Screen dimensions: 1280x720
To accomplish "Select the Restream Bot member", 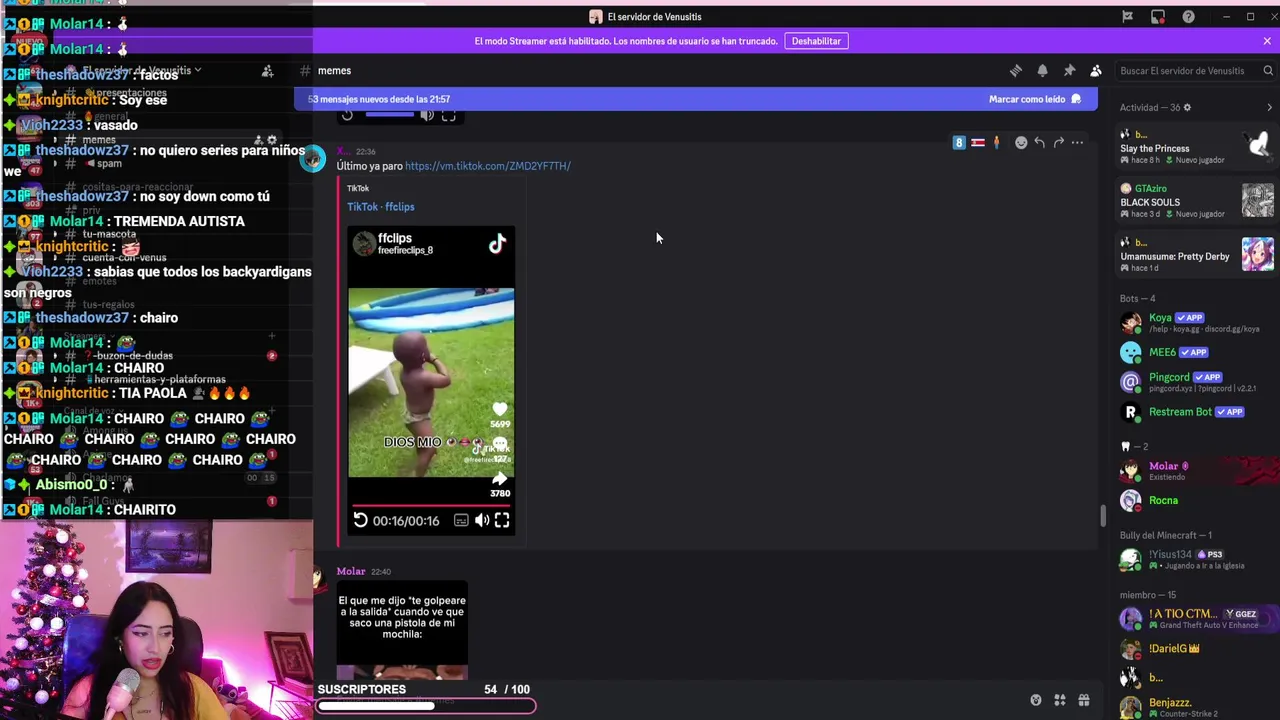I will 1196,412.
